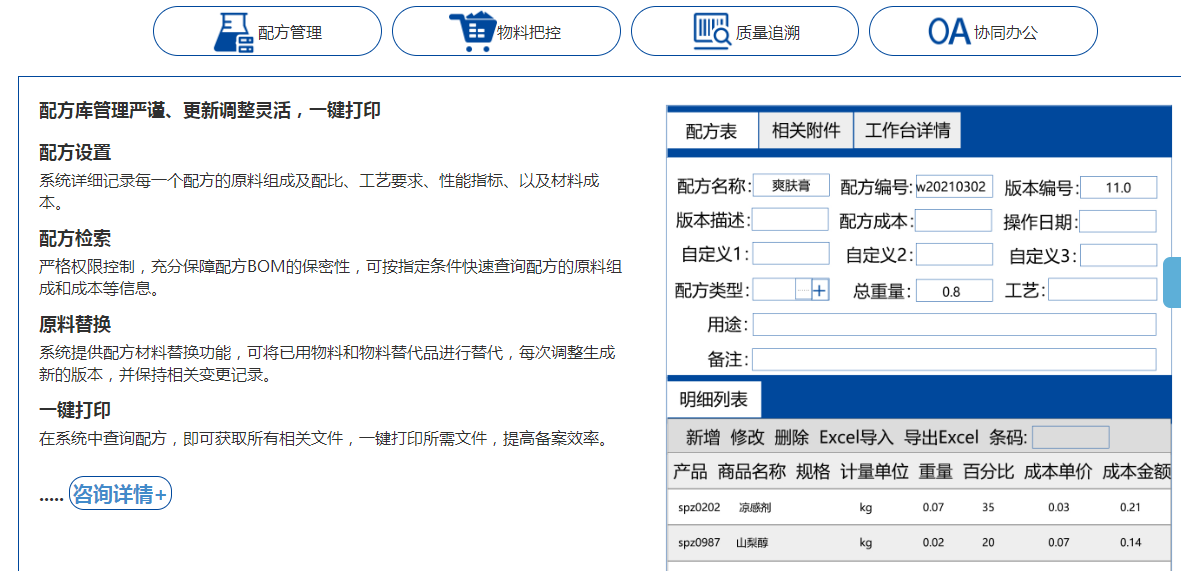
Task: Click 删除 in the detail toolbar
Action: pyautogui.click(x=791, y=438)
